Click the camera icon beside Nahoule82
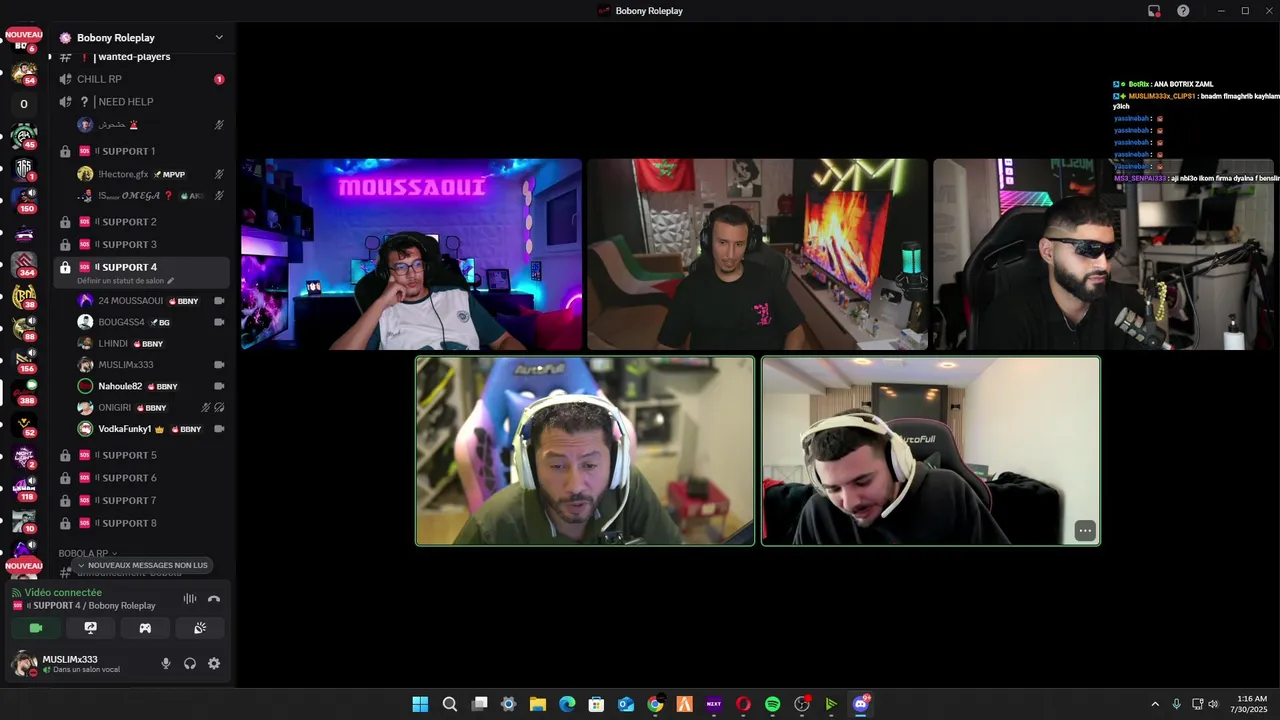This screenshot has height=720, width=1280. click(x=219, y=386)
